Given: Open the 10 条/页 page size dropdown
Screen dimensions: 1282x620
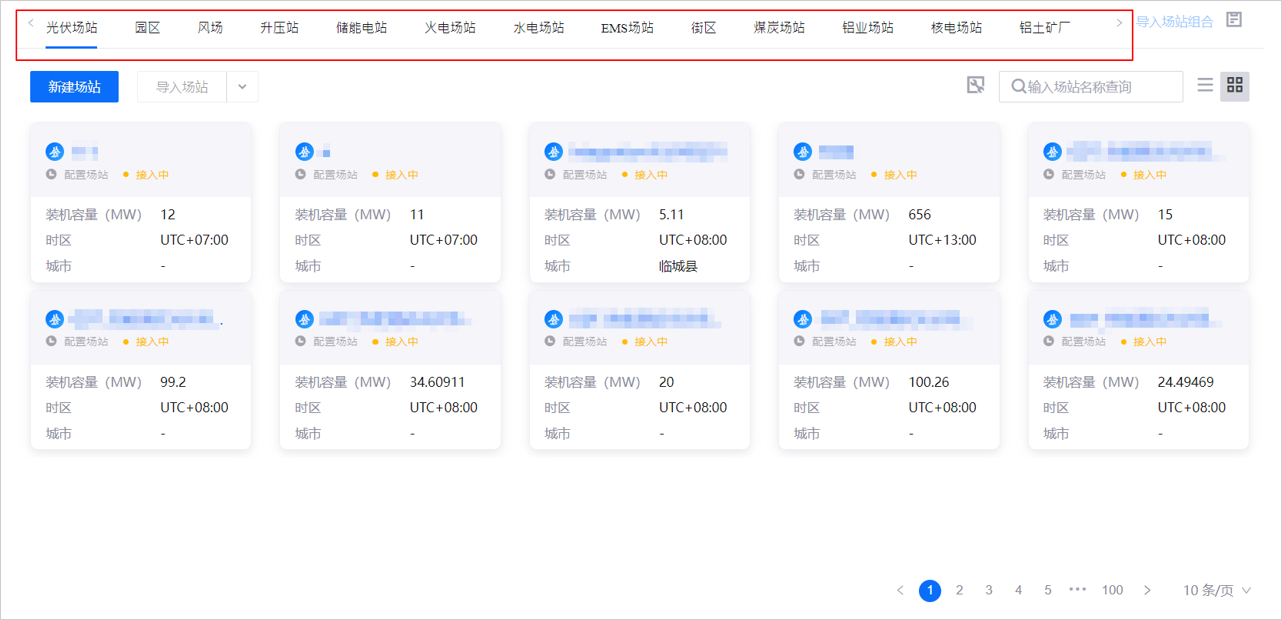Looking at the screenshot, I should pos(1216,591).
